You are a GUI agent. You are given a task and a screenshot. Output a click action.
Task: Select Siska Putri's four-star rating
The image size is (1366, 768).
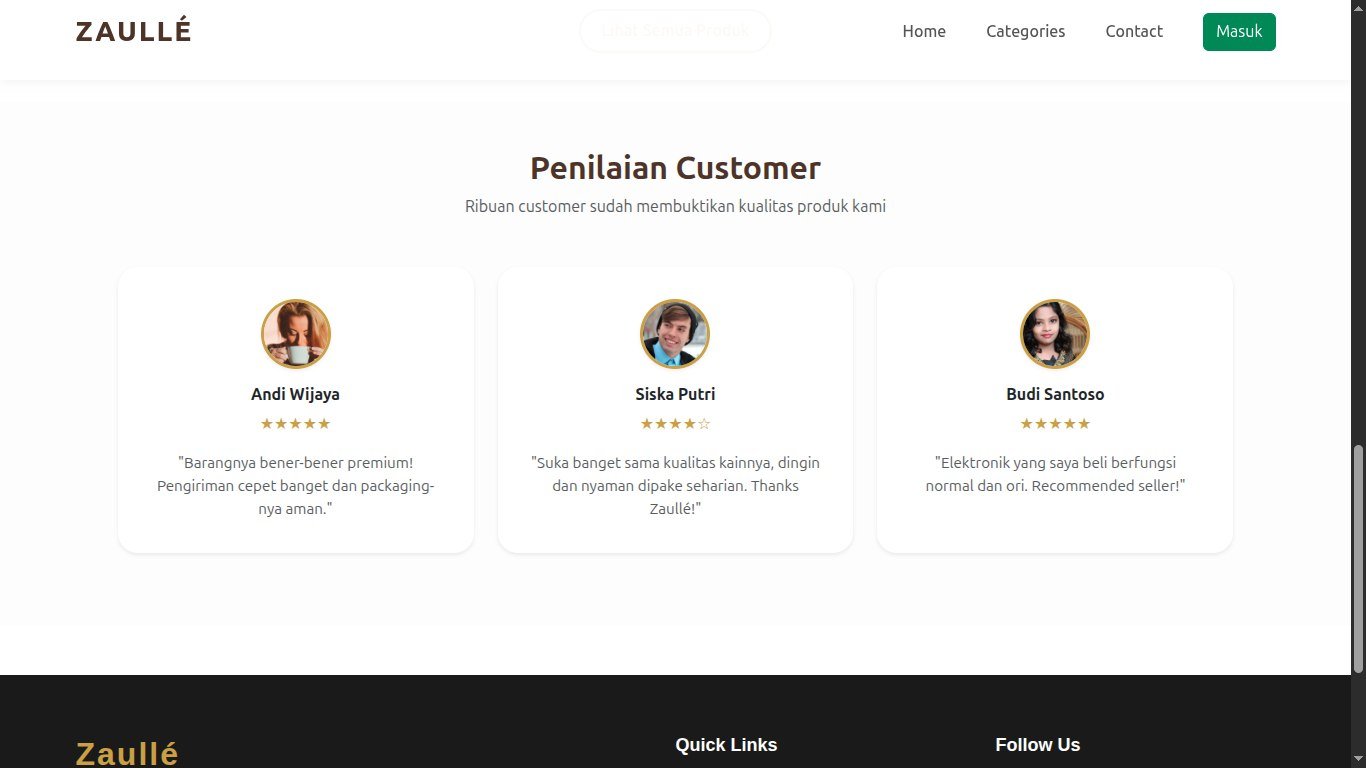coord(675,424)
